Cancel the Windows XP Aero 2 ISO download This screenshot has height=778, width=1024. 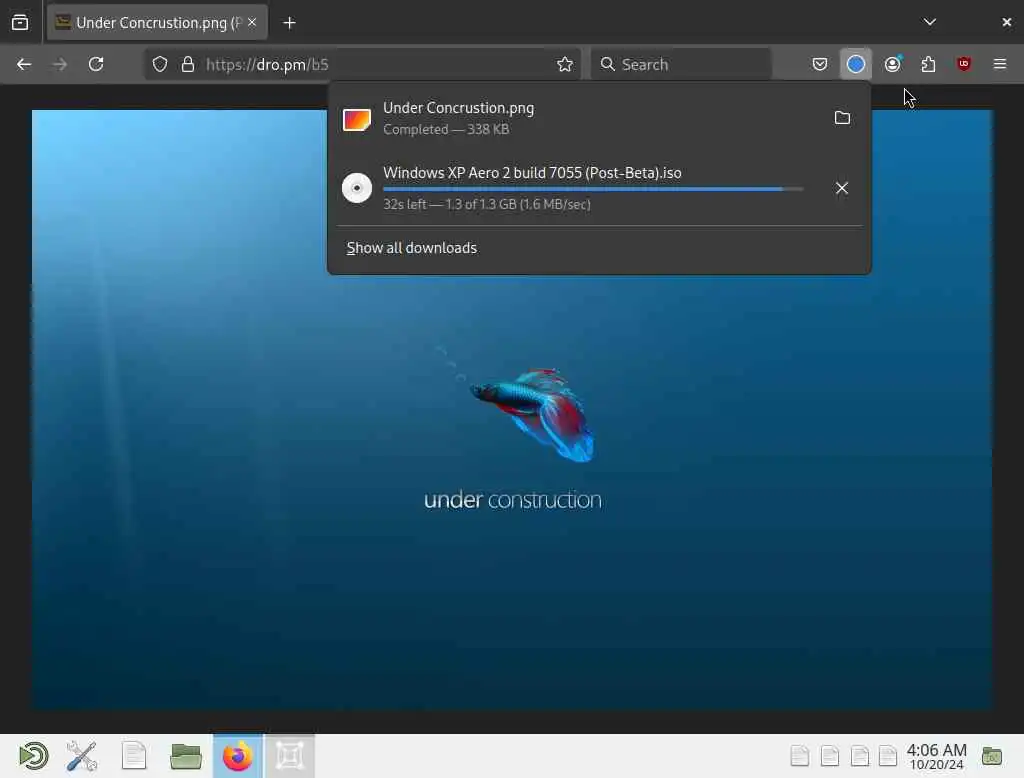click(x=842, y=188)
